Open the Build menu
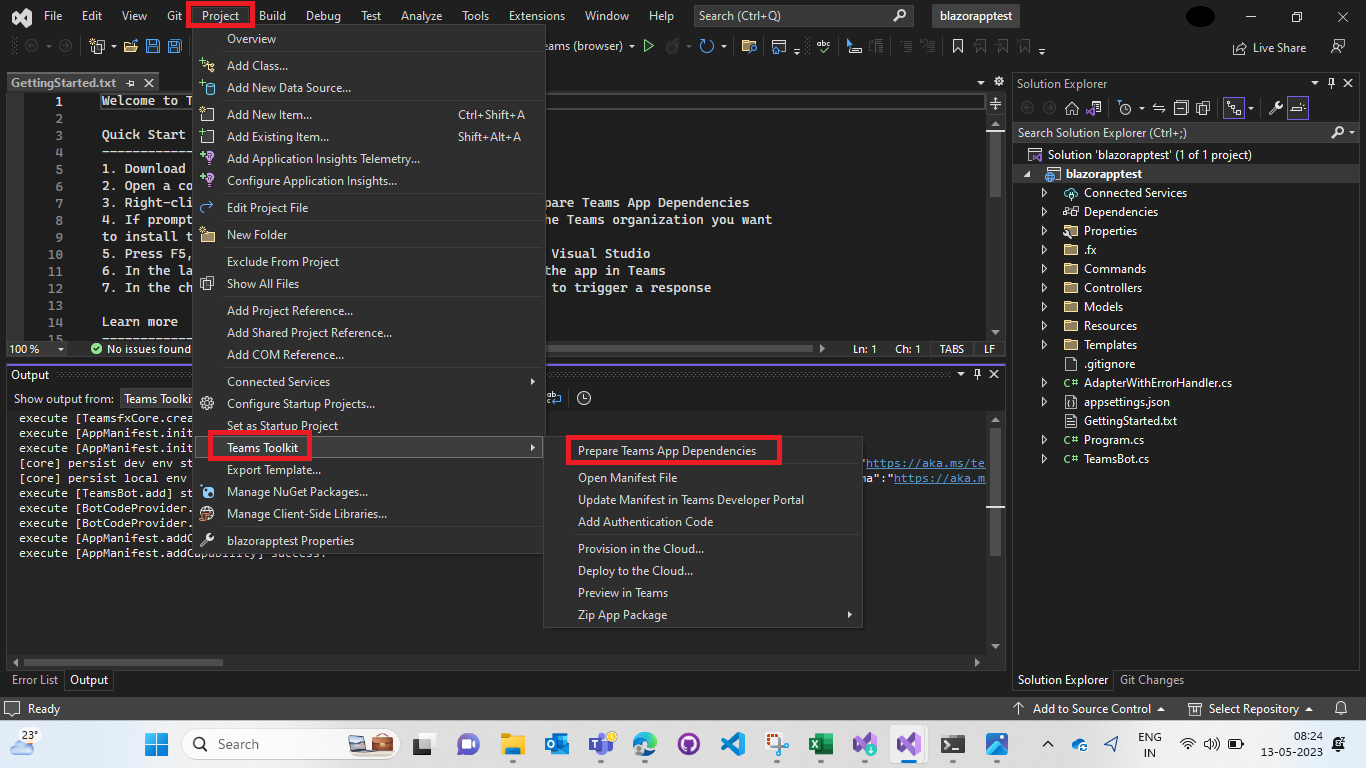Viewport: 1366px width, 768px height. pyautogui.click(x=272, y=16)
